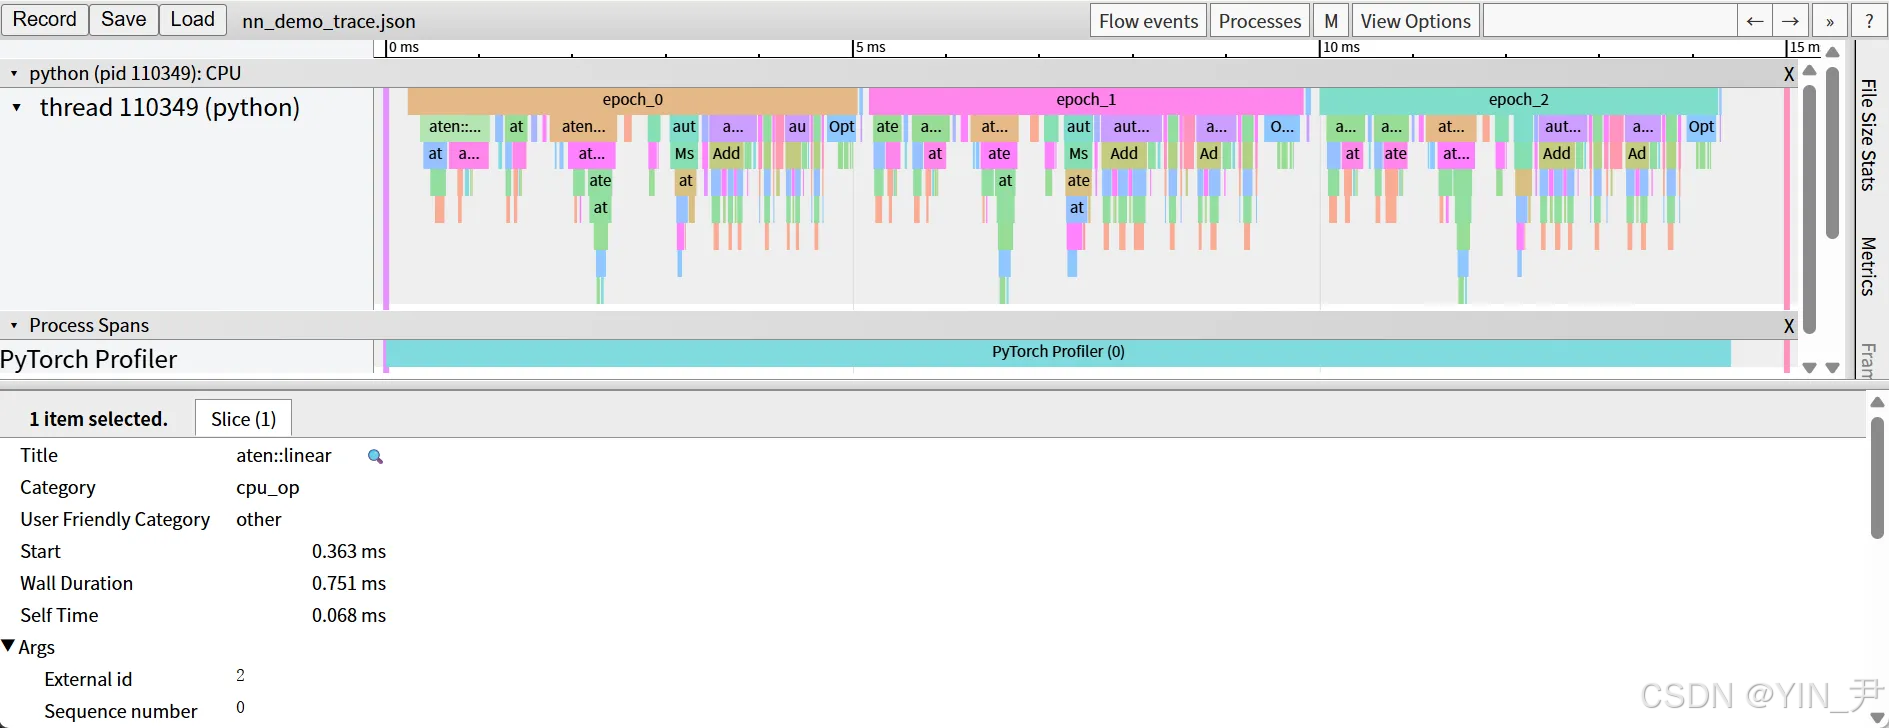This screenshot has height=728, width=1889.
Task: Click the nn_demo_trace.json file name
Action: coord(329,22)
